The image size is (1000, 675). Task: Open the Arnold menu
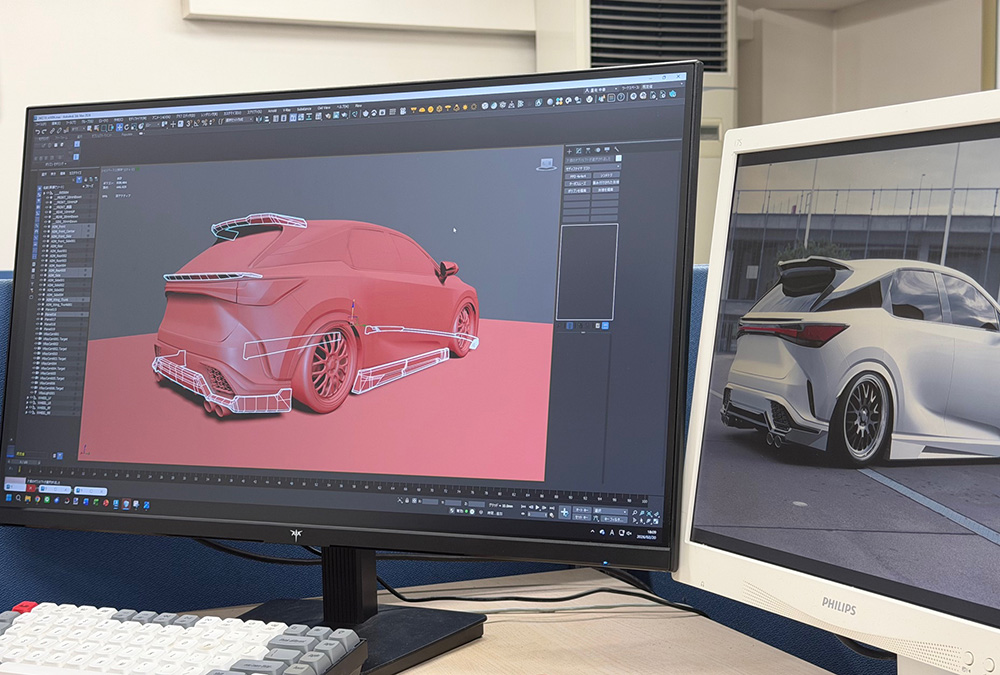click(x=271, y=108)
